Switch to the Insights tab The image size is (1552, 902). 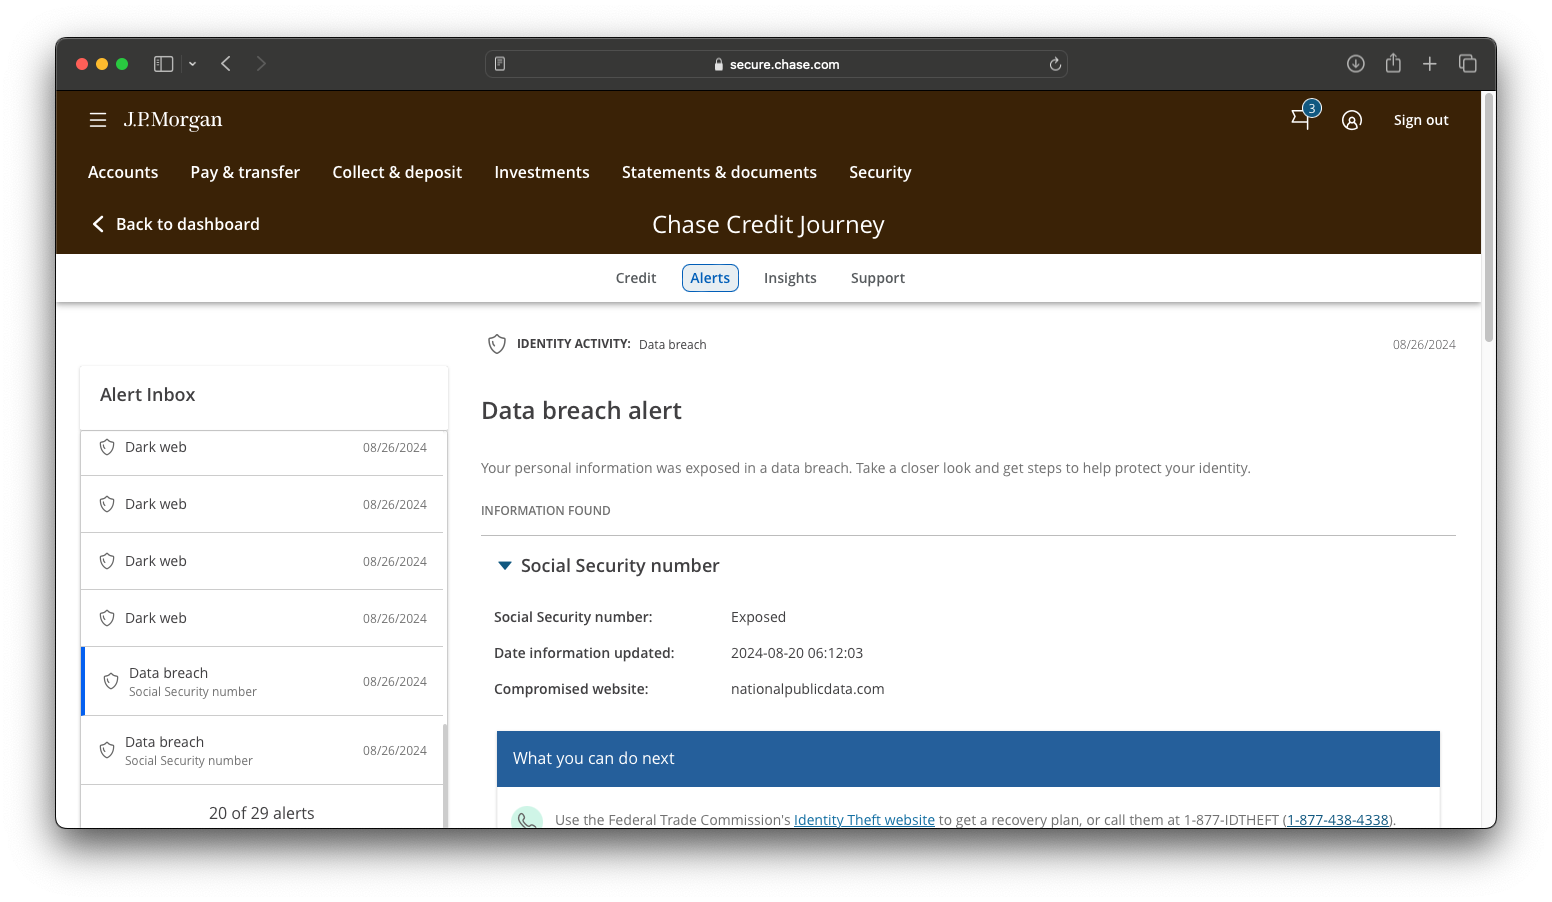point(790,278)
